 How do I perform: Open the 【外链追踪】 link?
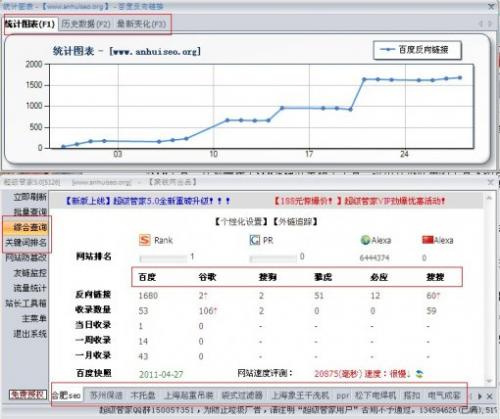click(x=296, y=221)
